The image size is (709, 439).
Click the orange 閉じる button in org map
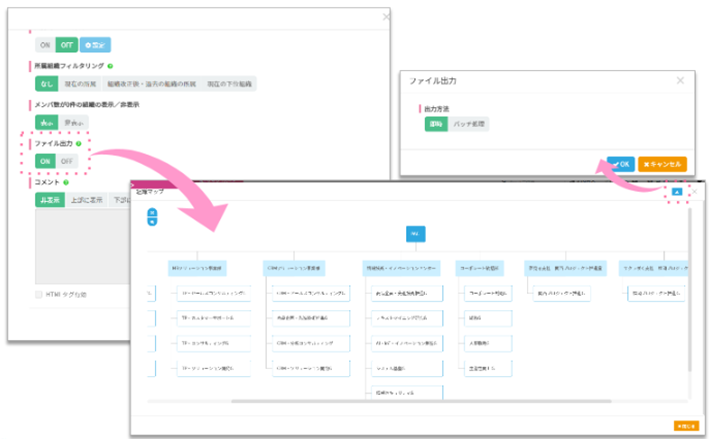click(686, 426)
